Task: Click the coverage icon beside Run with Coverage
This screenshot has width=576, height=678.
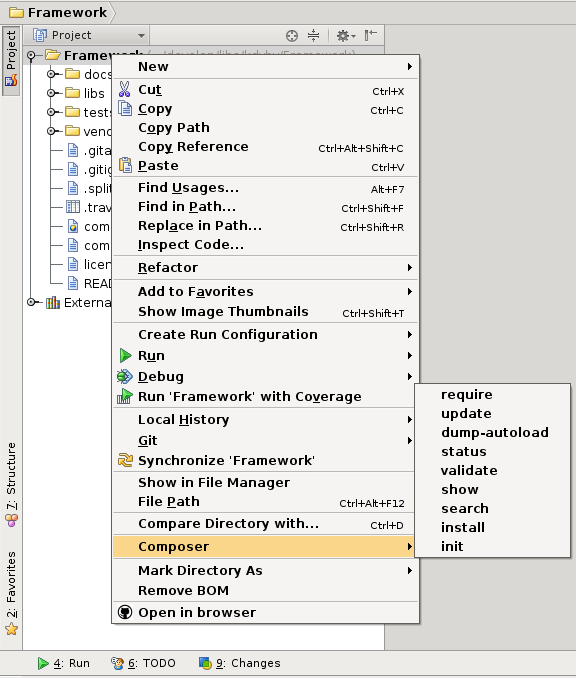Action: [125, 397]
